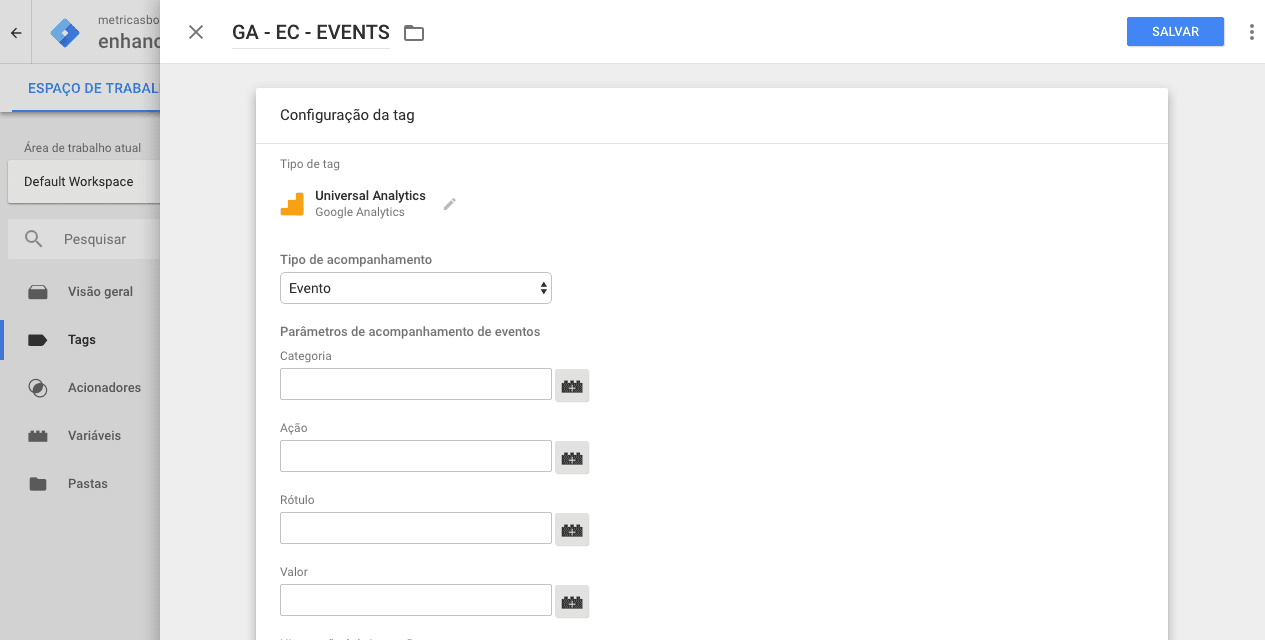Click the variable picker icon beside Valor
The width and height of the screenshot is (1265, 640).
[x=571, y=601]
